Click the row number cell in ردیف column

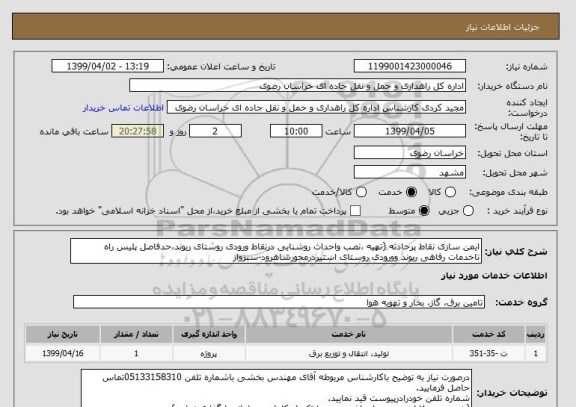coord(536,353)
